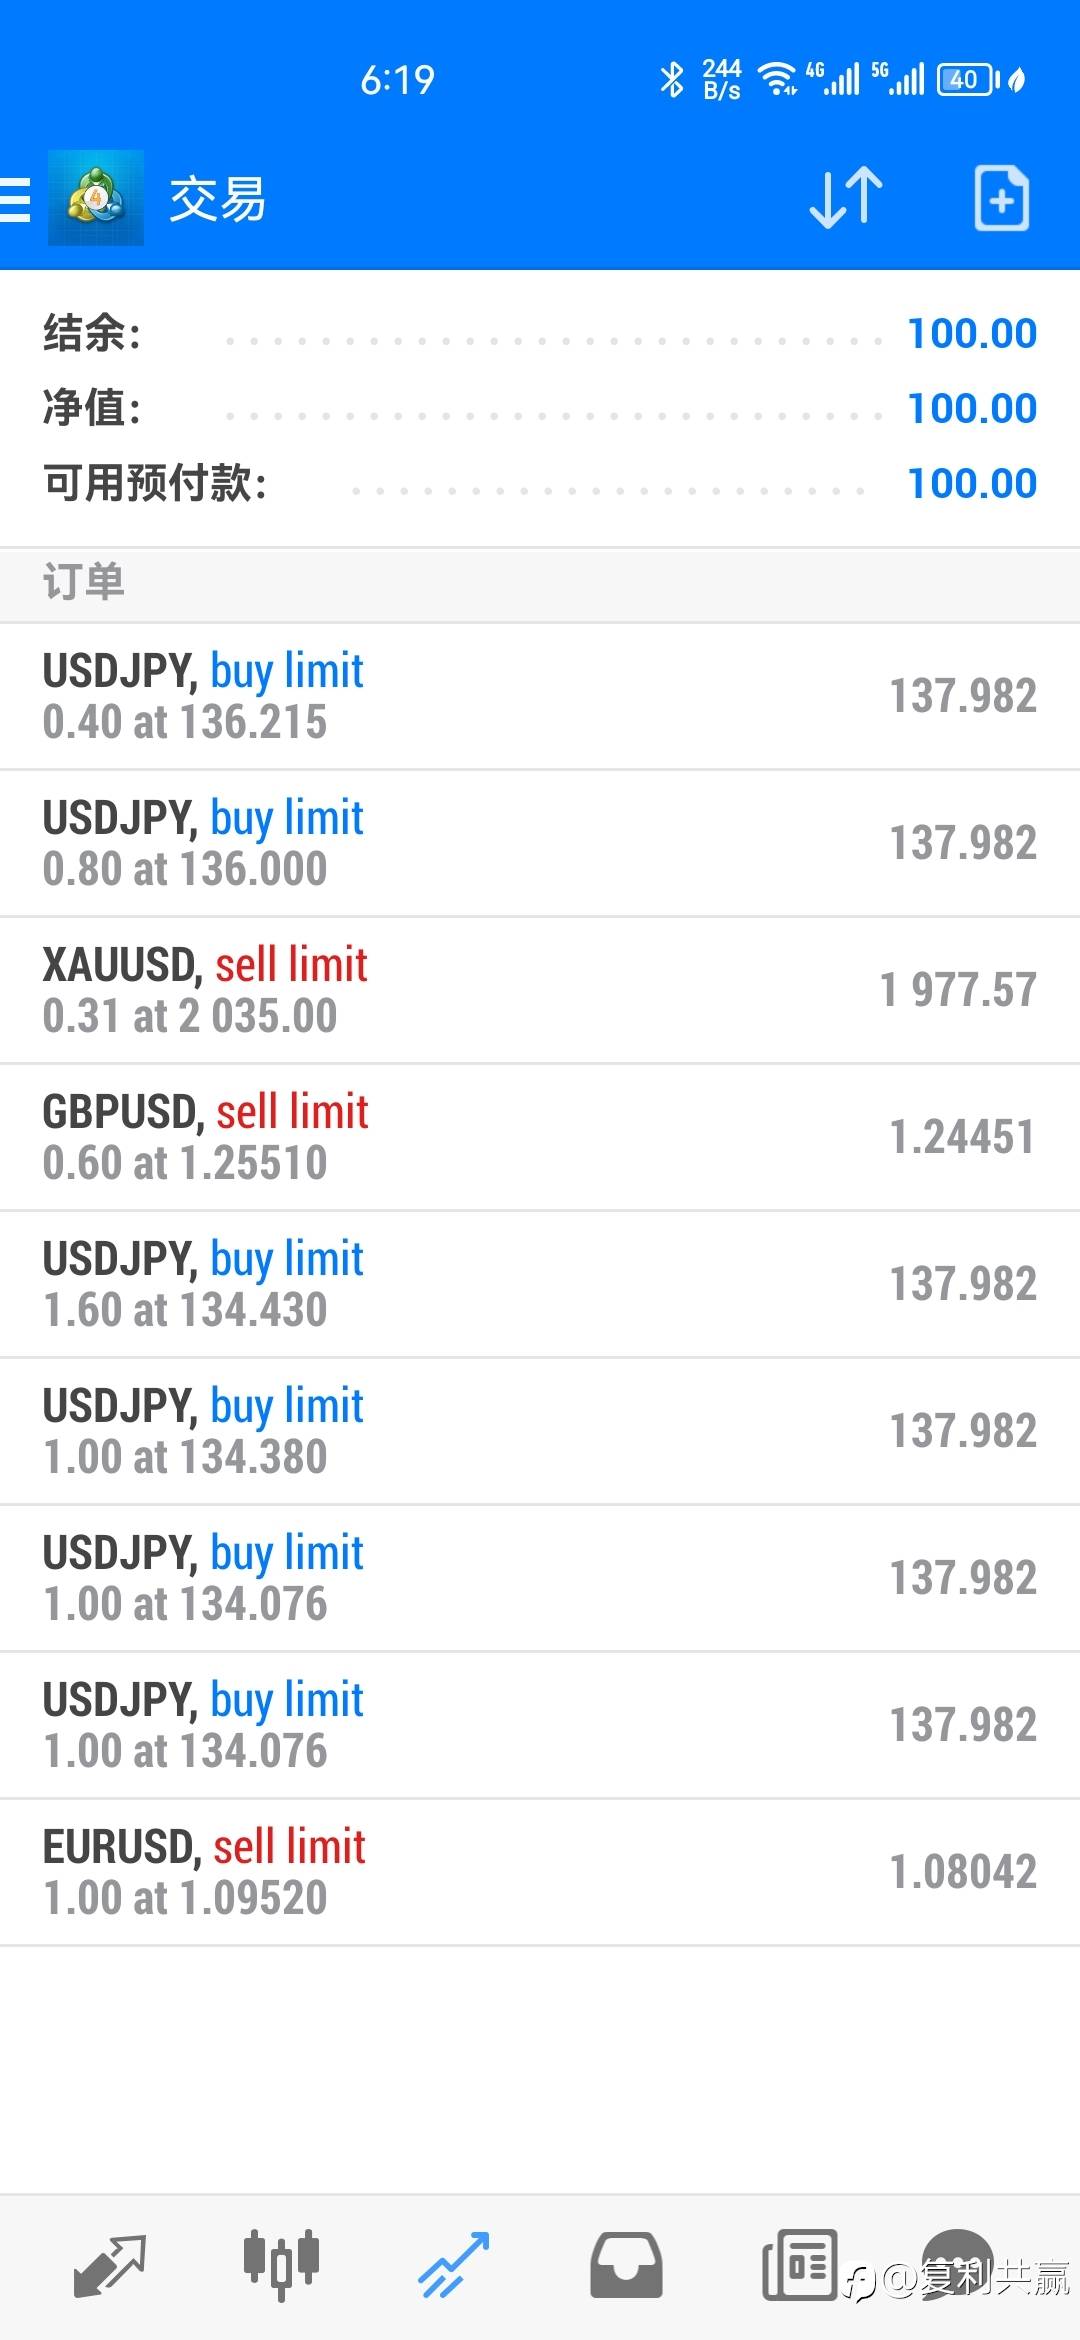Create a new order with plus icon

(1001, 198)
